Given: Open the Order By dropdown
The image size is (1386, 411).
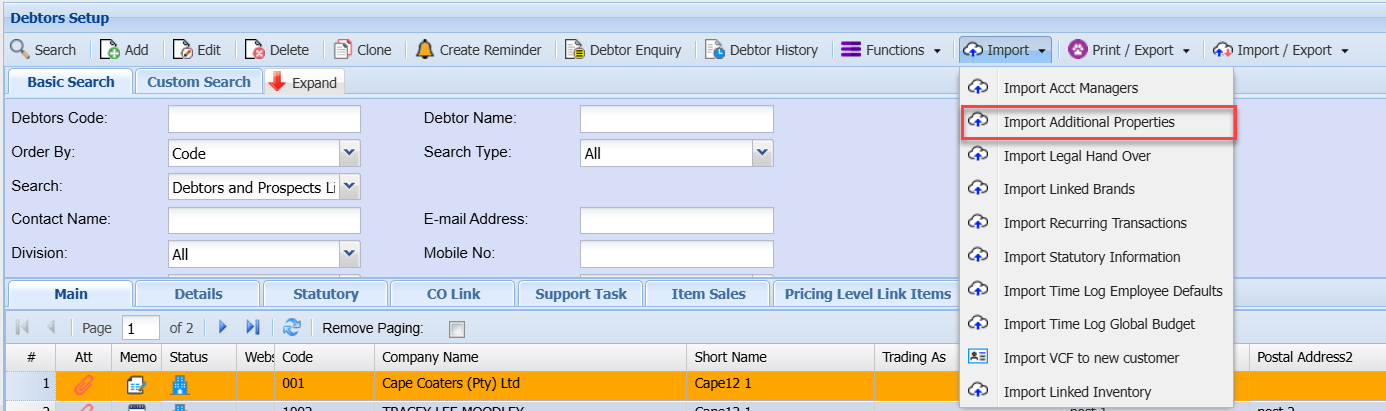Looking at the screenshot, I should click(x=349, y=153).
